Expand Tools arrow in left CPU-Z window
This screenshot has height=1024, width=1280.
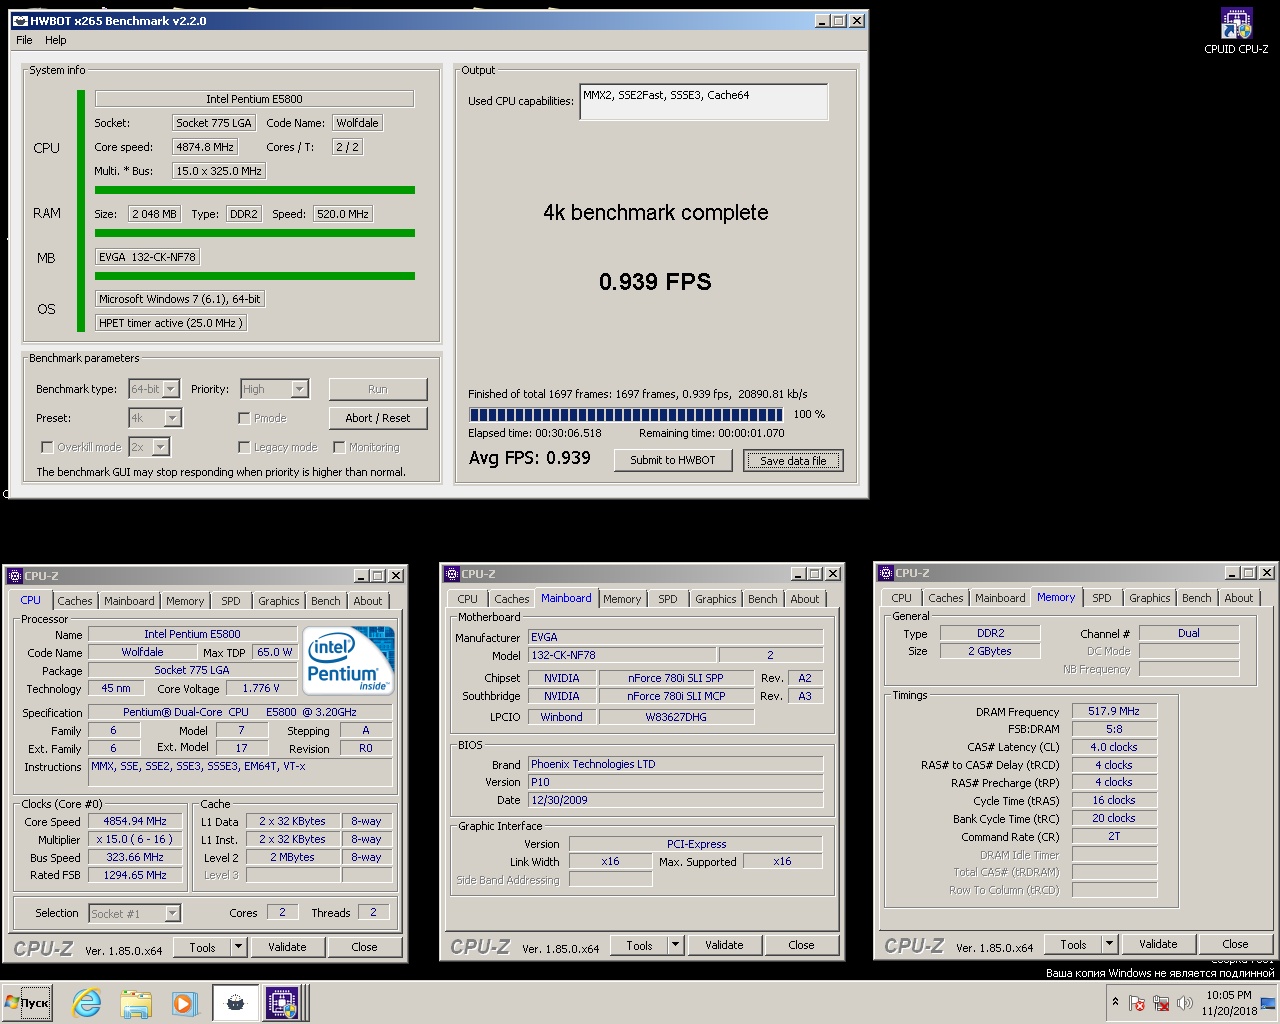pyautogui.click(x=238, y=947)
